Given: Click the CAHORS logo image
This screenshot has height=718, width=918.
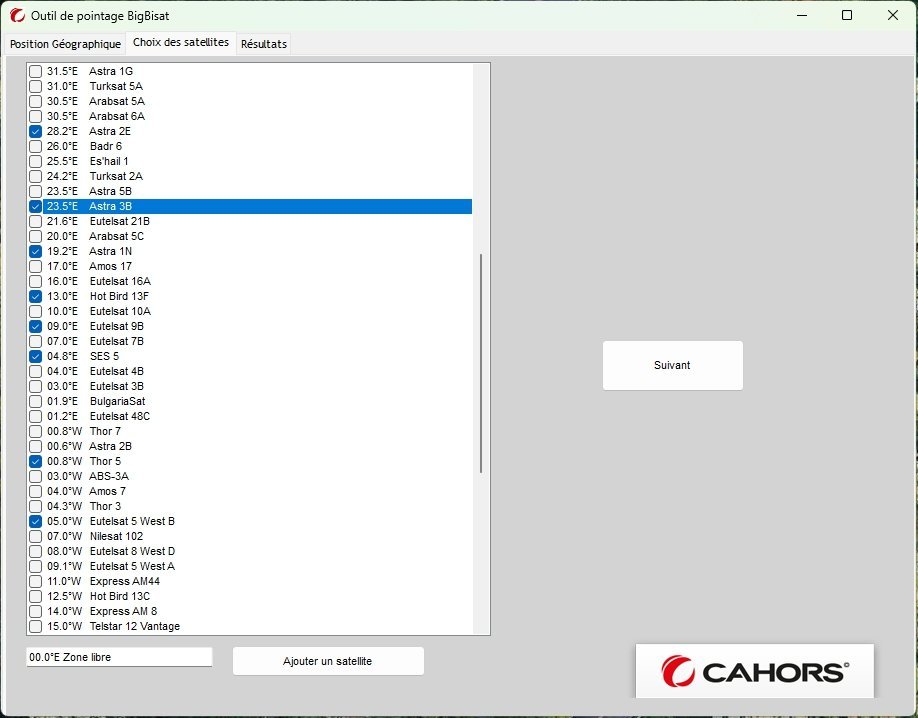Looking at the screenshot, I should coord(755,670).
